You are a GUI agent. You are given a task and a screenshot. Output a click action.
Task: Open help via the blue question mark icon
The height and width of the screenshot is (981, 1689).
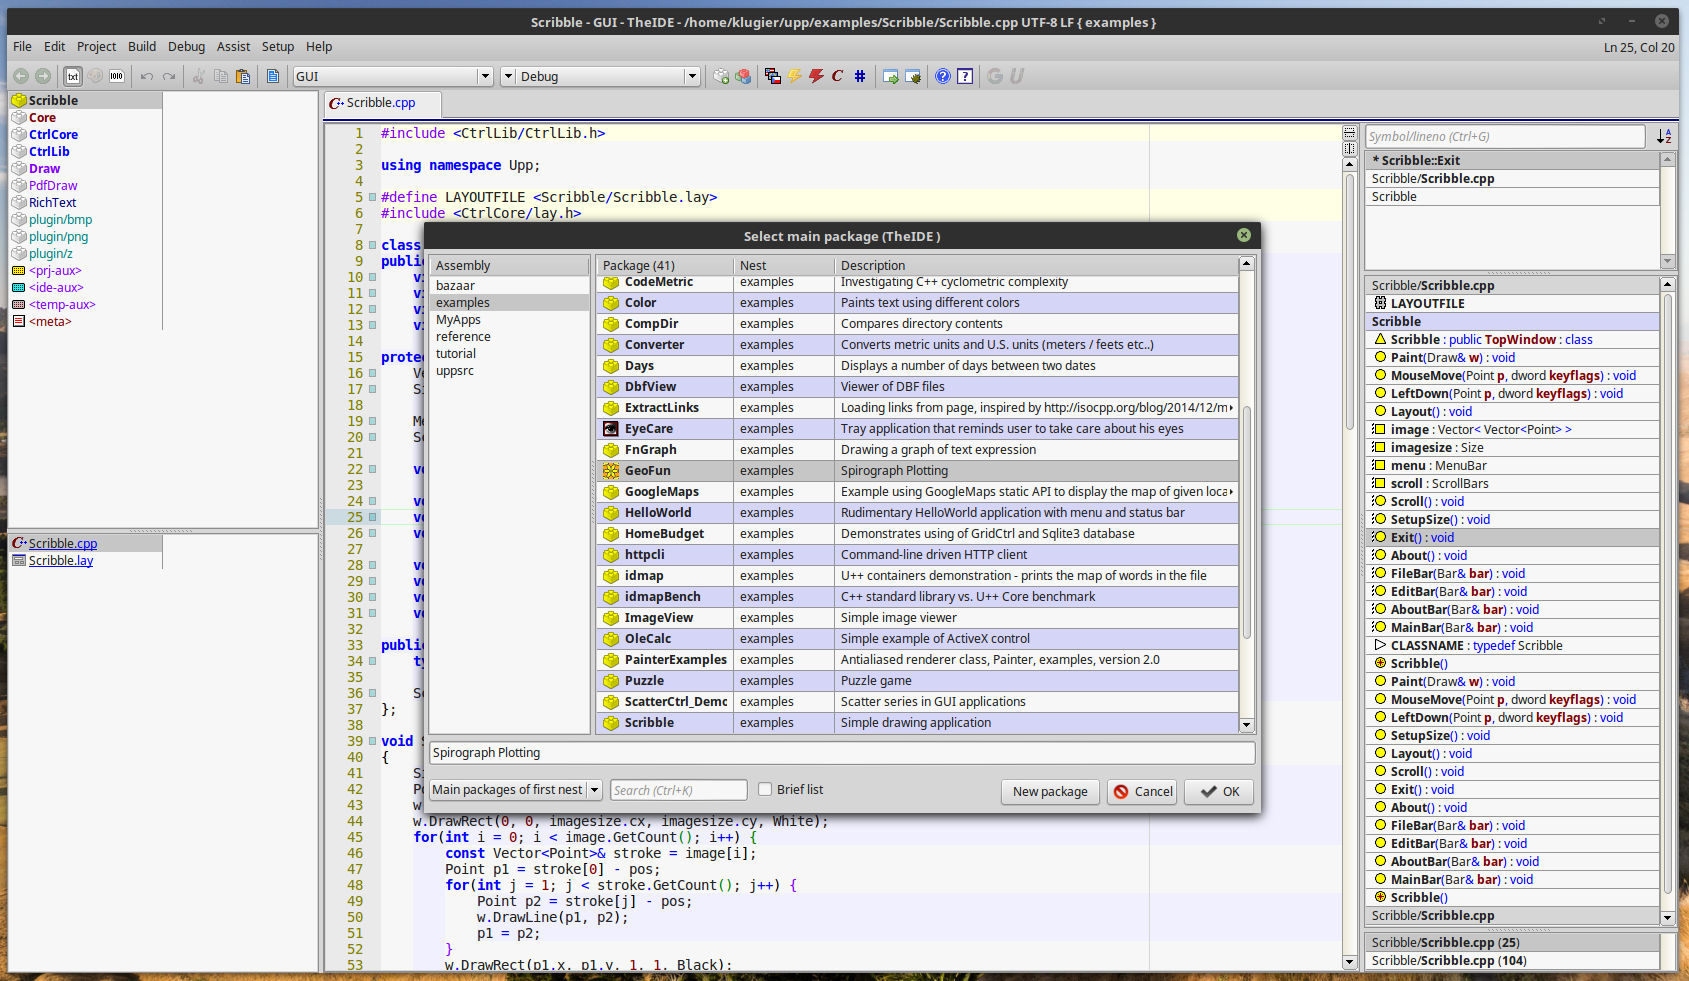942,76
